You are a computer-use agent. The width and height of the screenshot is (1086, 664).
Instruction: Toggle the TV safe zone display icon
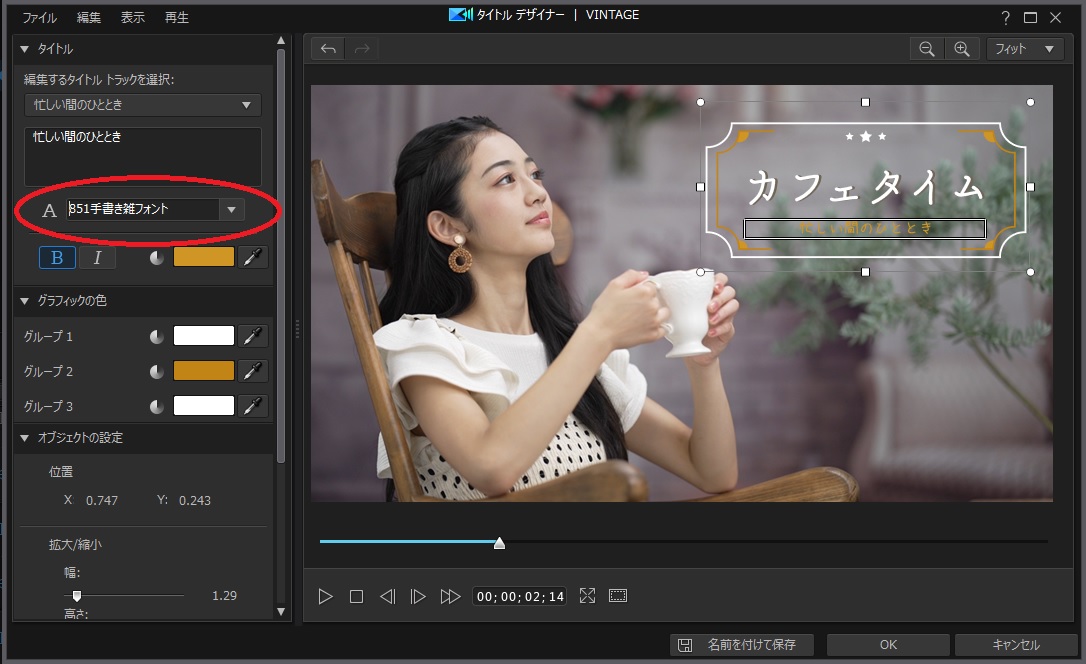click(618, 596)
